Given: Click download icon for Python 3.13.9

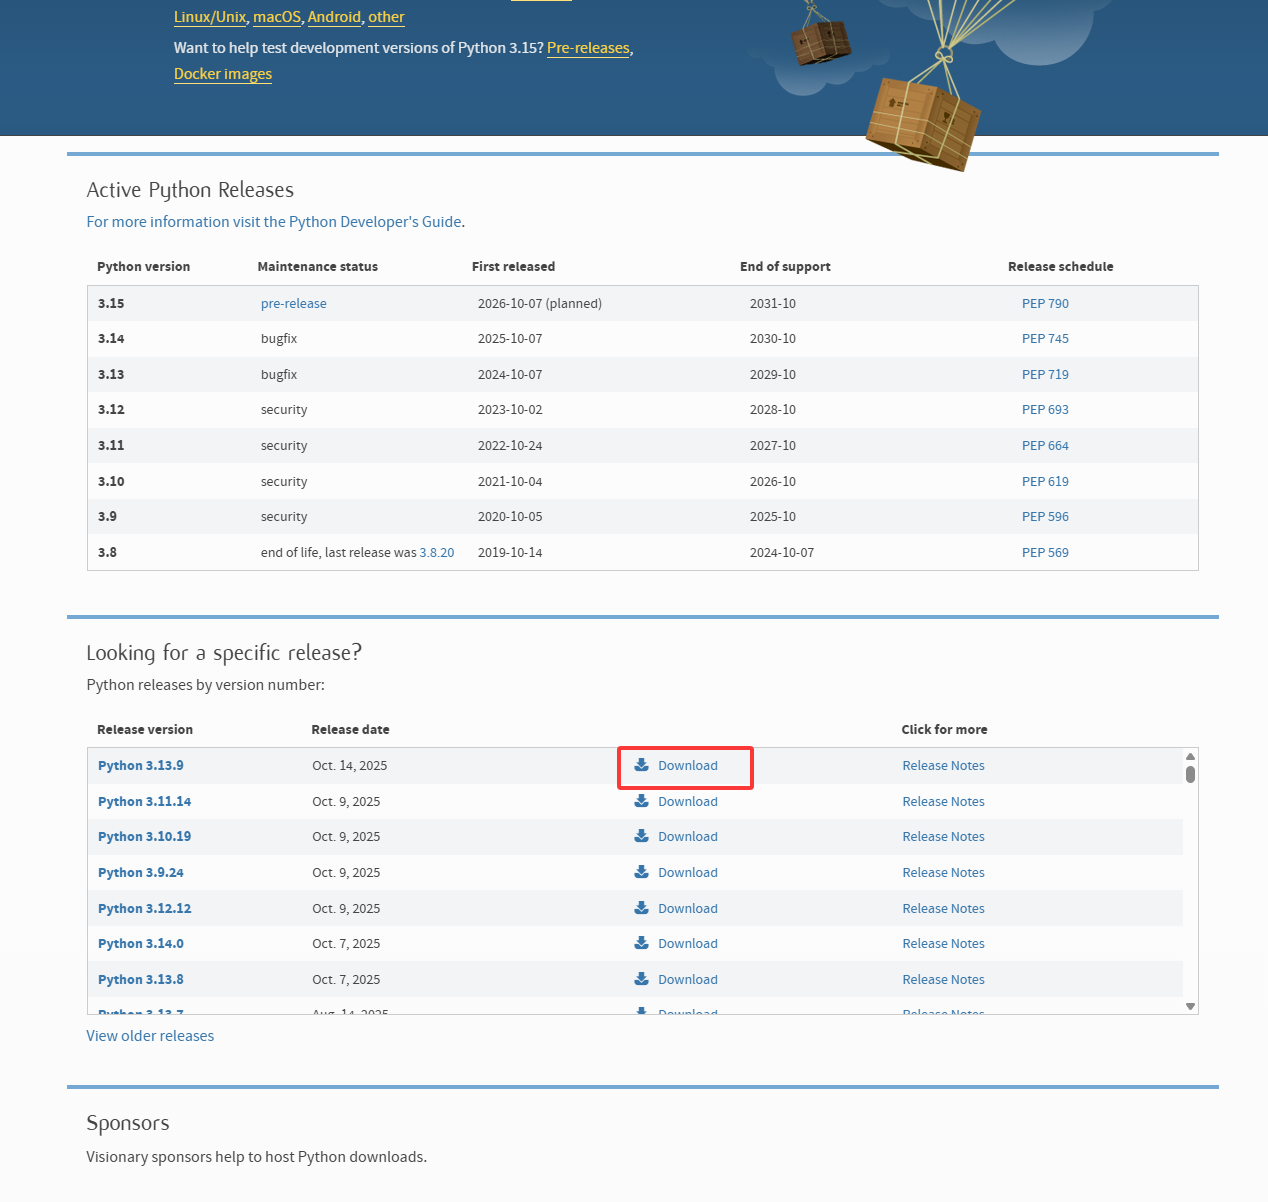Looking at the screenshot, I should [642, 765].
